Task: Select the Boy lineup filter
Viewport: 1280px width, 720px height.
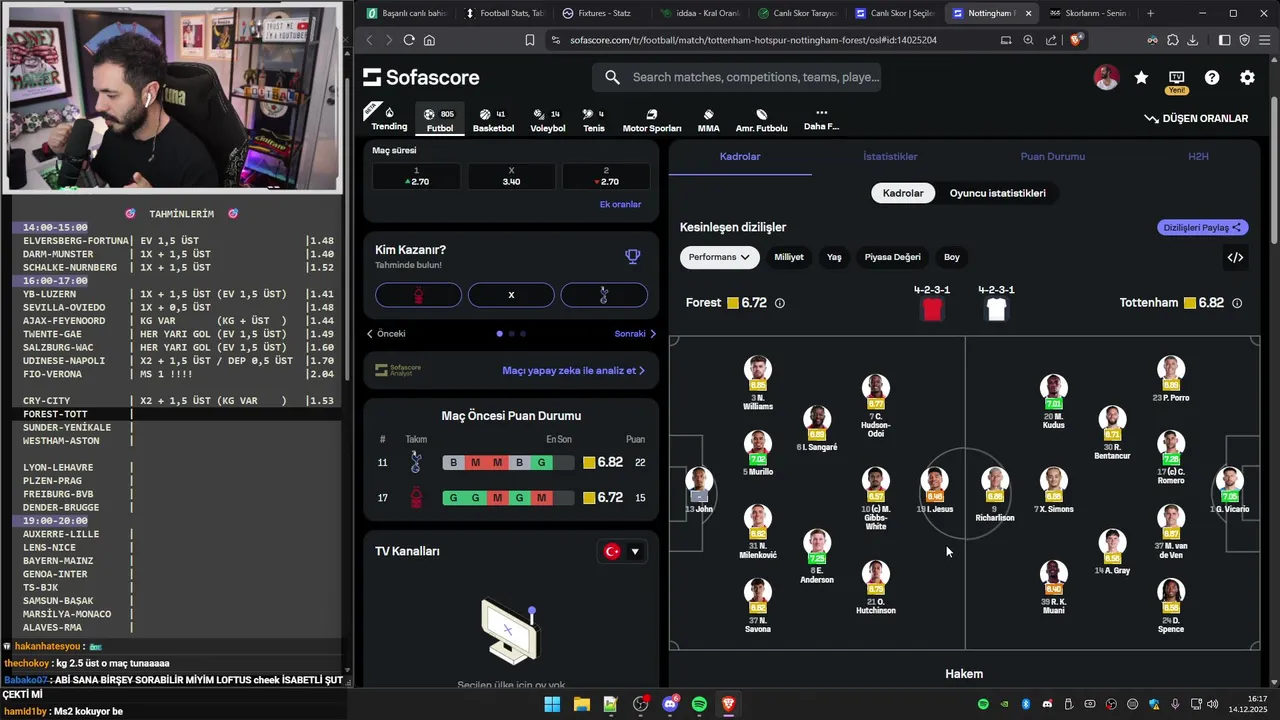Action: (x=952, y=257)
